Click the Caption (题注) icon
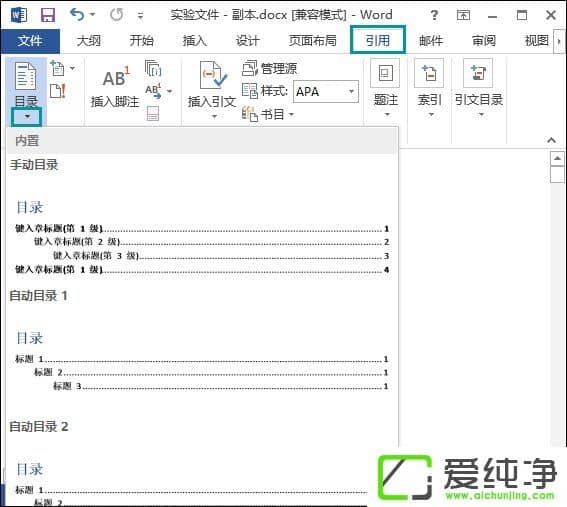Screen dimensions: 567x507 pyautogui.click(x=385, y=73)
